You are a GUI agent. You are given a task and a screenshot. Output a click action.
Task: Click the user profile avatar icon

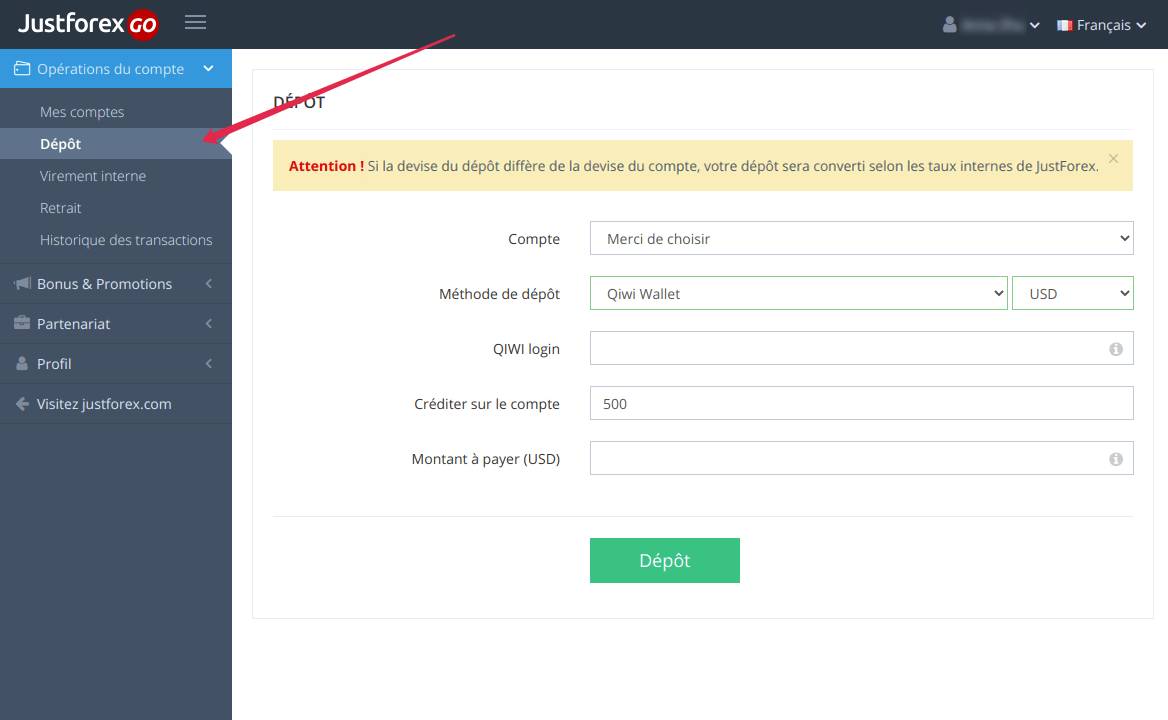point(949,25)
